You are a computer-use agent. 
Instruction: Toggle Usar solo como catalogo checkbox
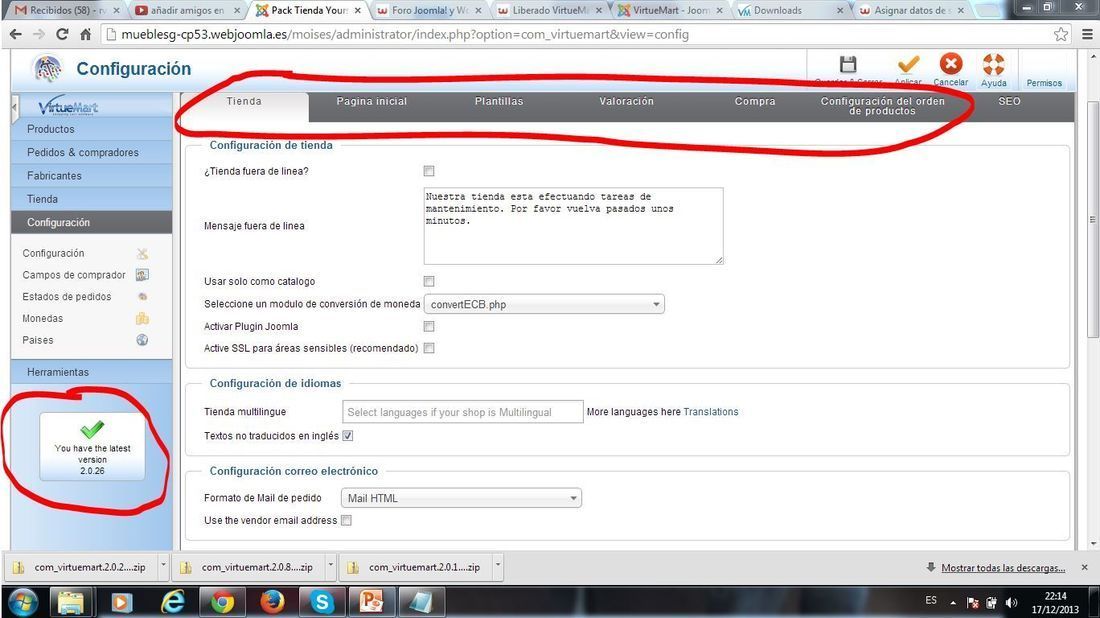(x=429, y=281)
